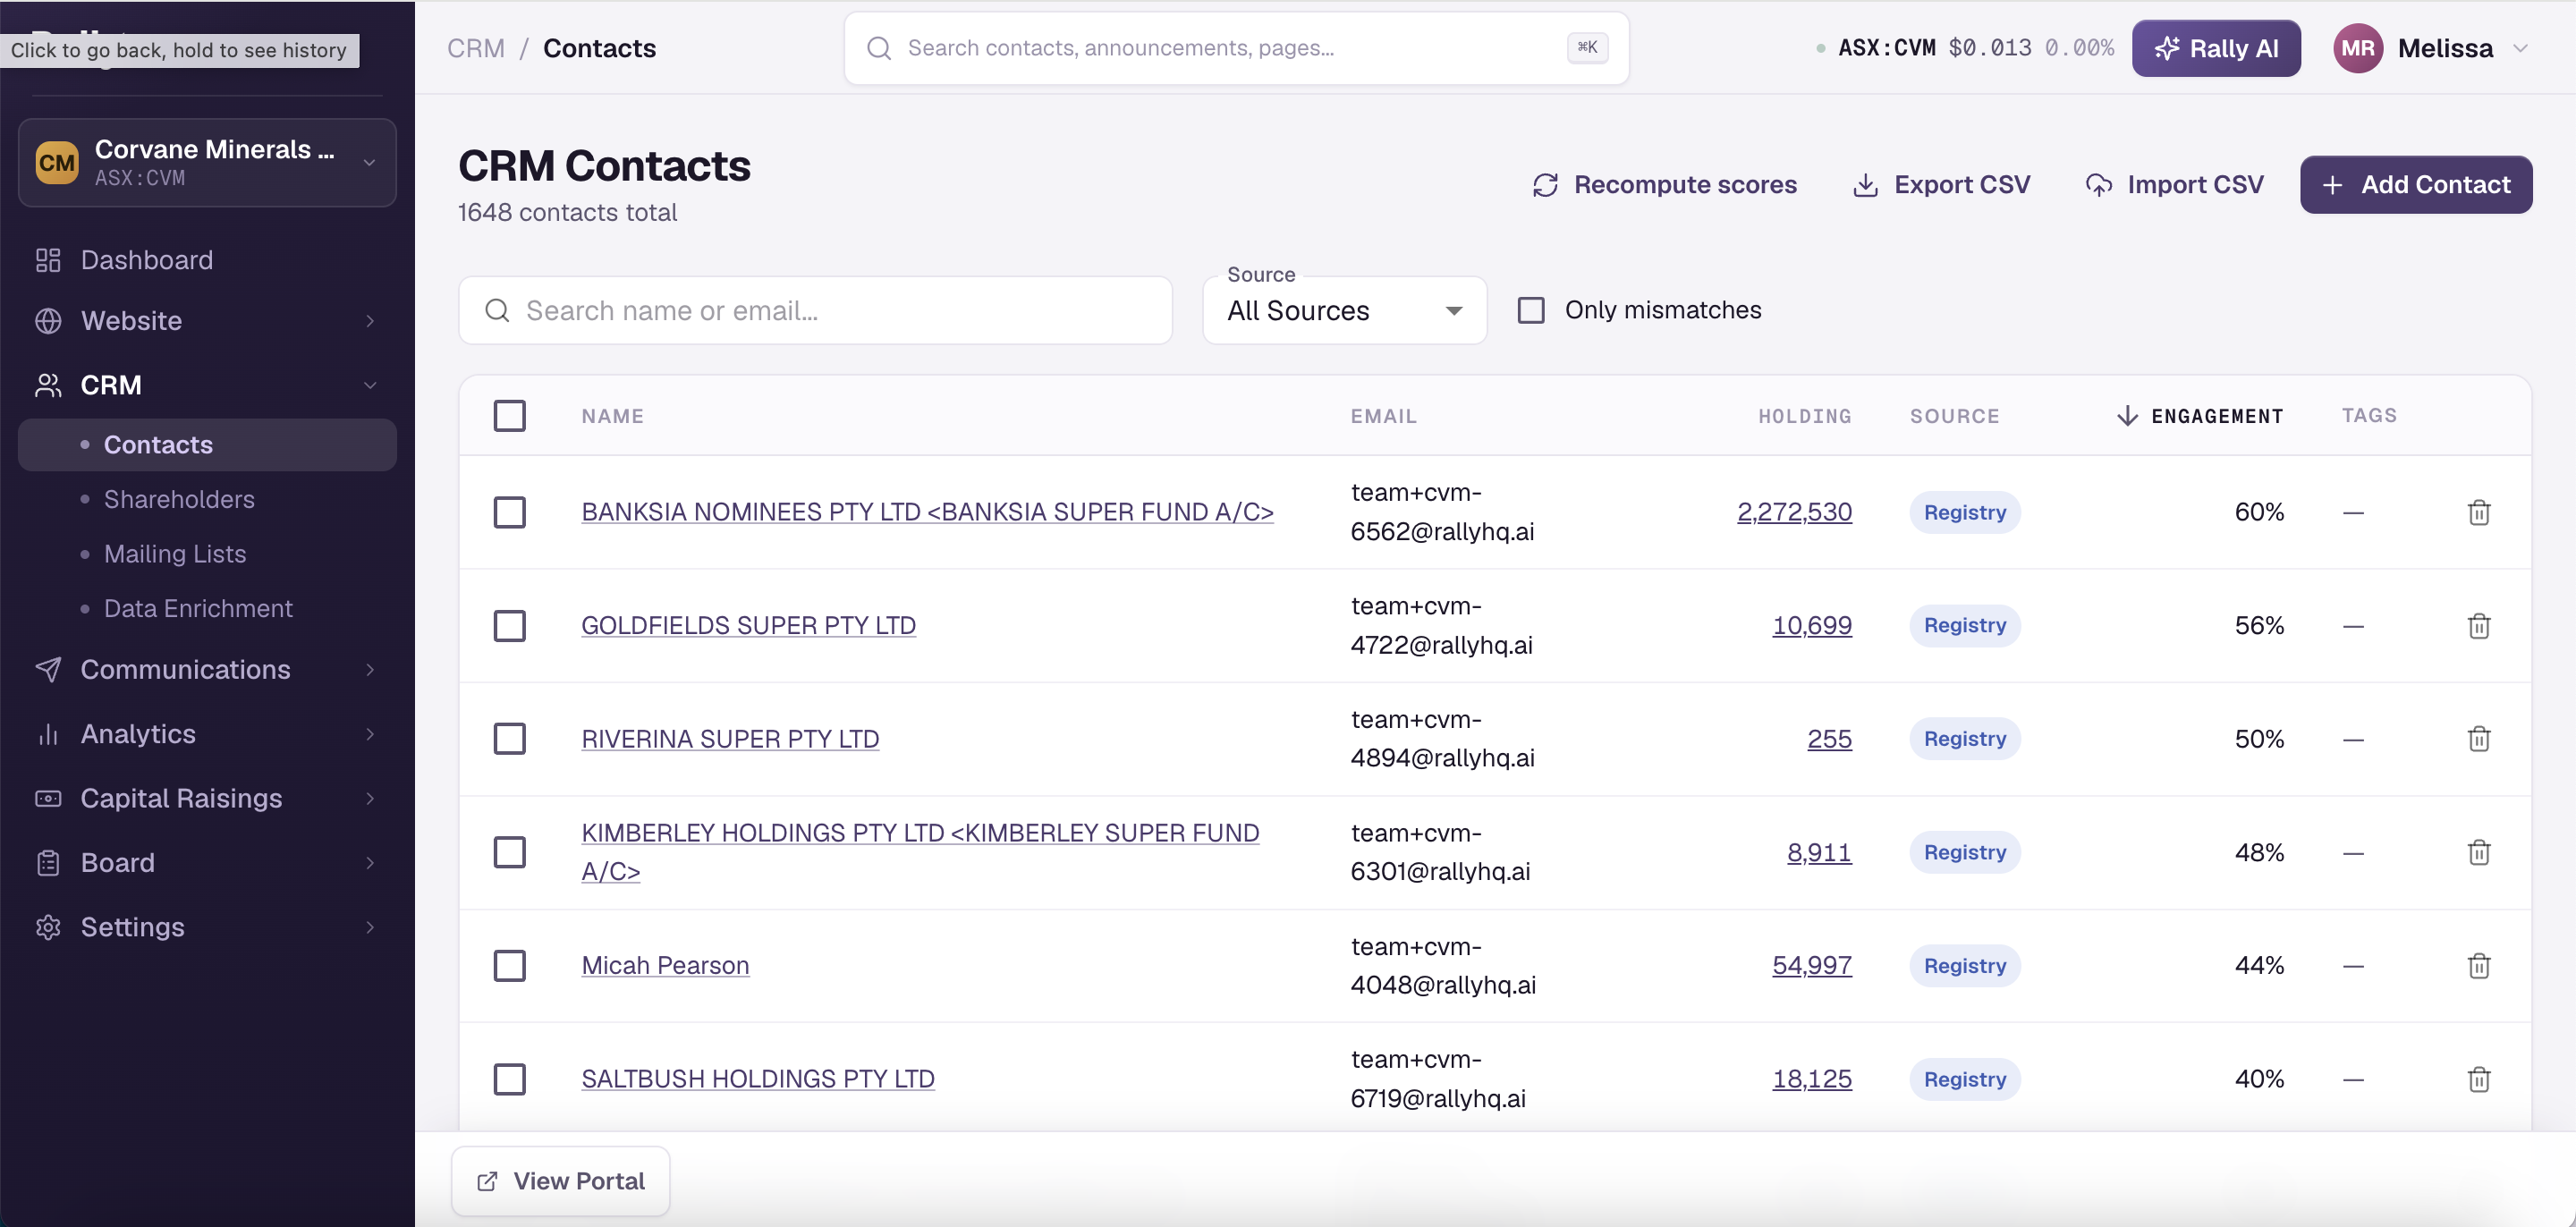This screenshot has width=2576, height=1227.
Task: Select the RIVERINA SUPER row checkbox
Action: (x=510, y=739)
